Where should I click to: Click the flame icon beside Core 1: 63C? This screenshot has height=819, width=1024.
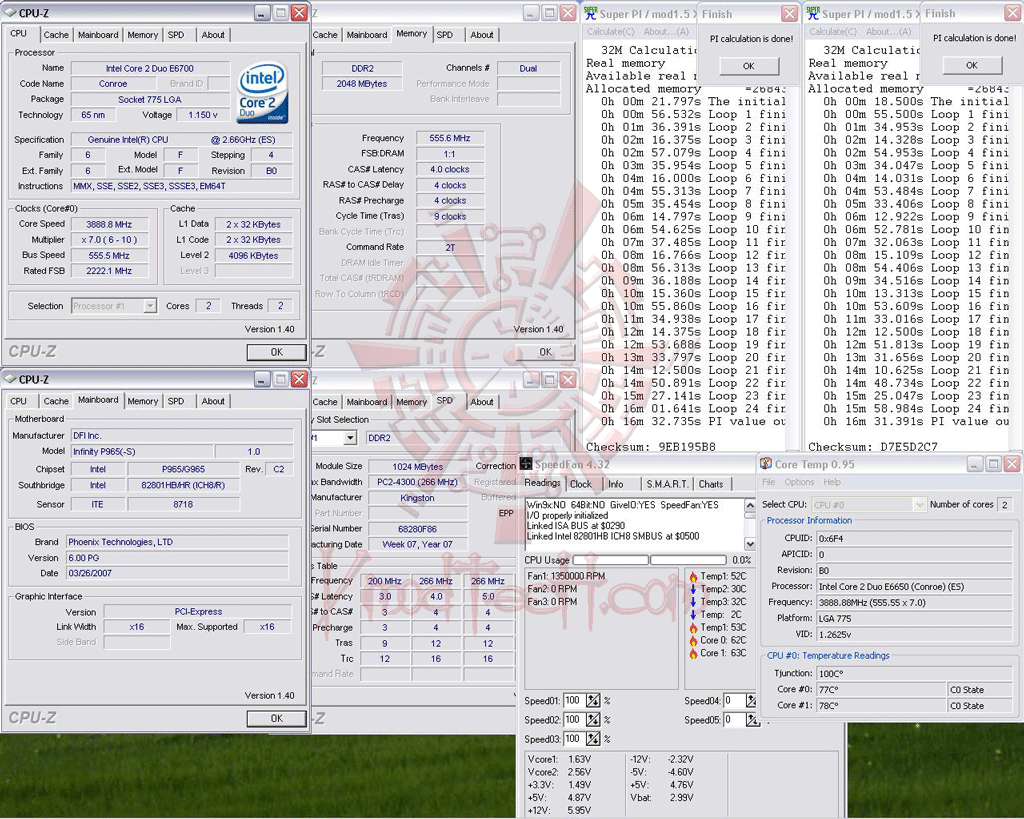693,653
